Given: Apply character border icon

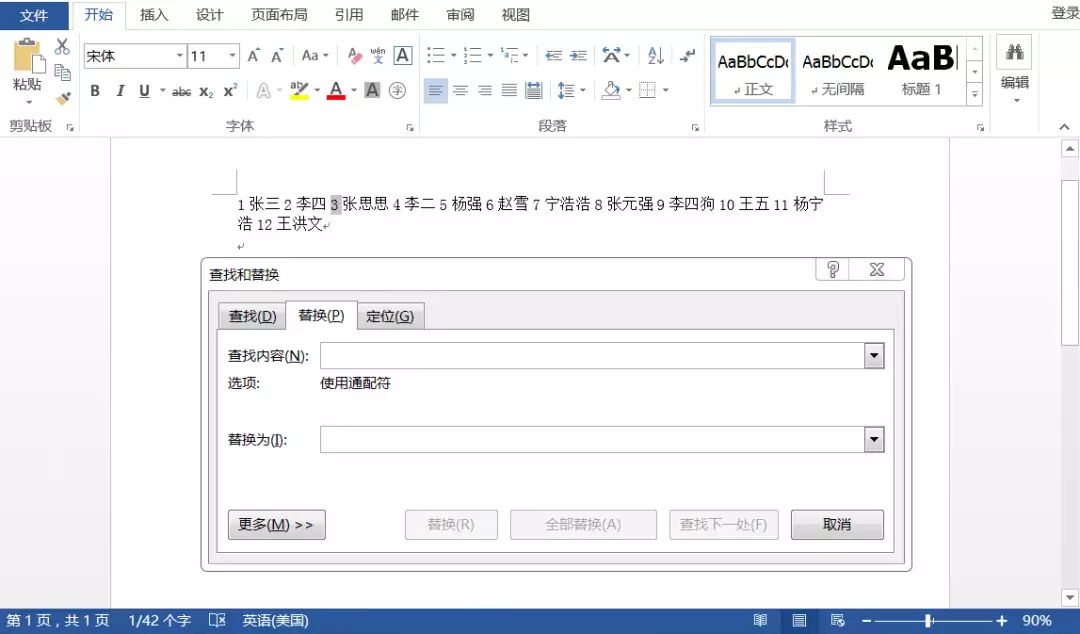Looking at the screenshot, I should coord(403,56).
